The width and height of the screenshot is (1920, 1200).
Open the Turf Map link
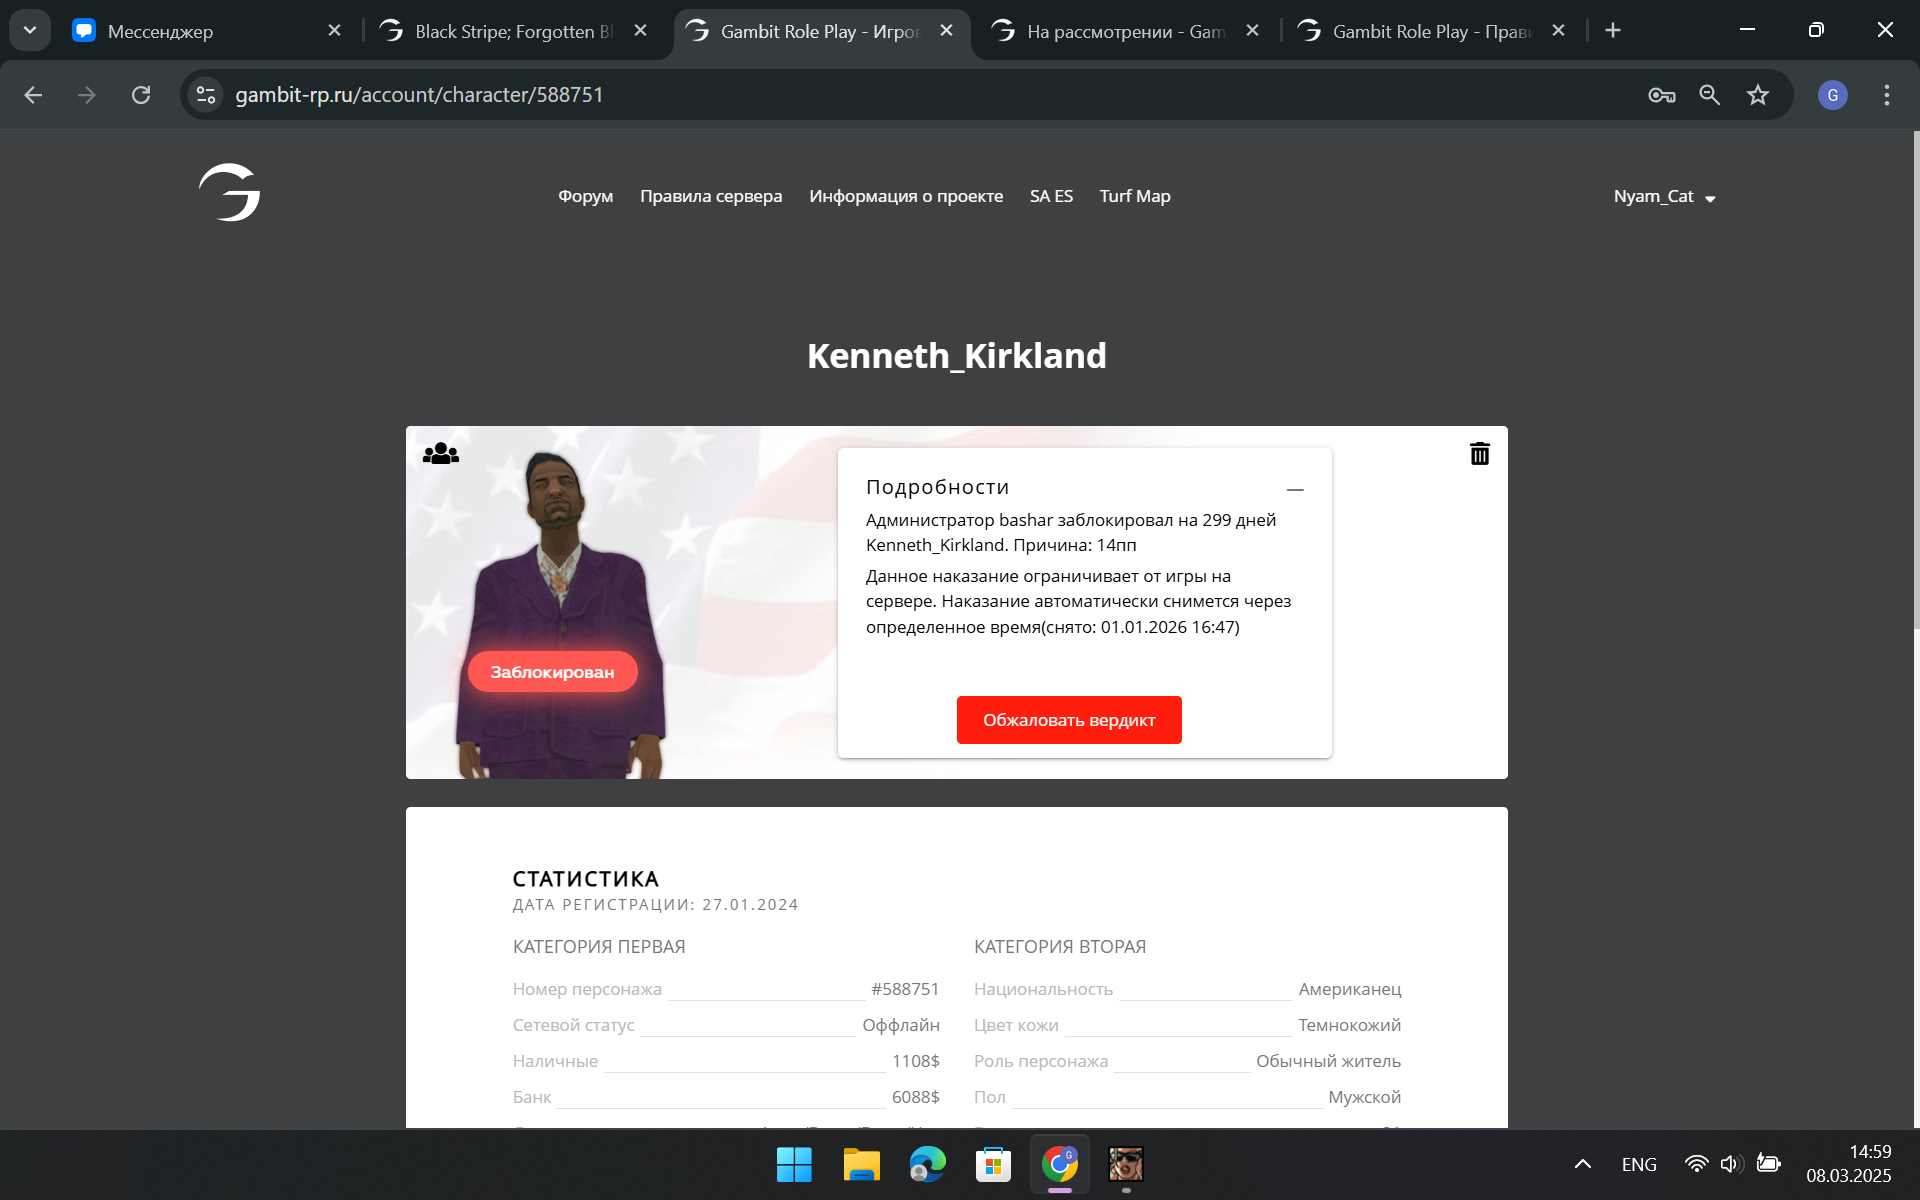(x=1135, y=196)
